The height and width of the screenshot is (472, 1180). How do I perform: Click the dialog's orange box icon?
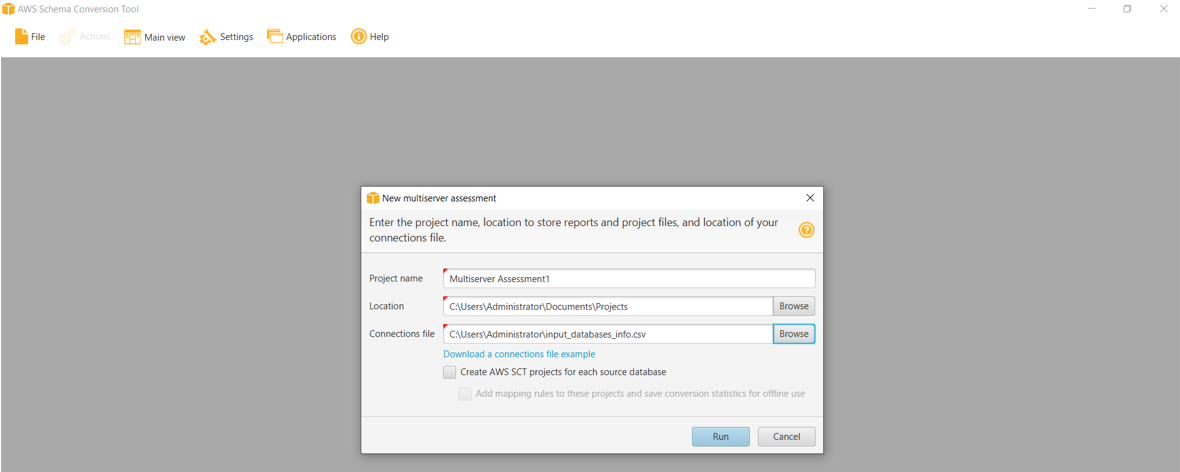pos(373,198)
